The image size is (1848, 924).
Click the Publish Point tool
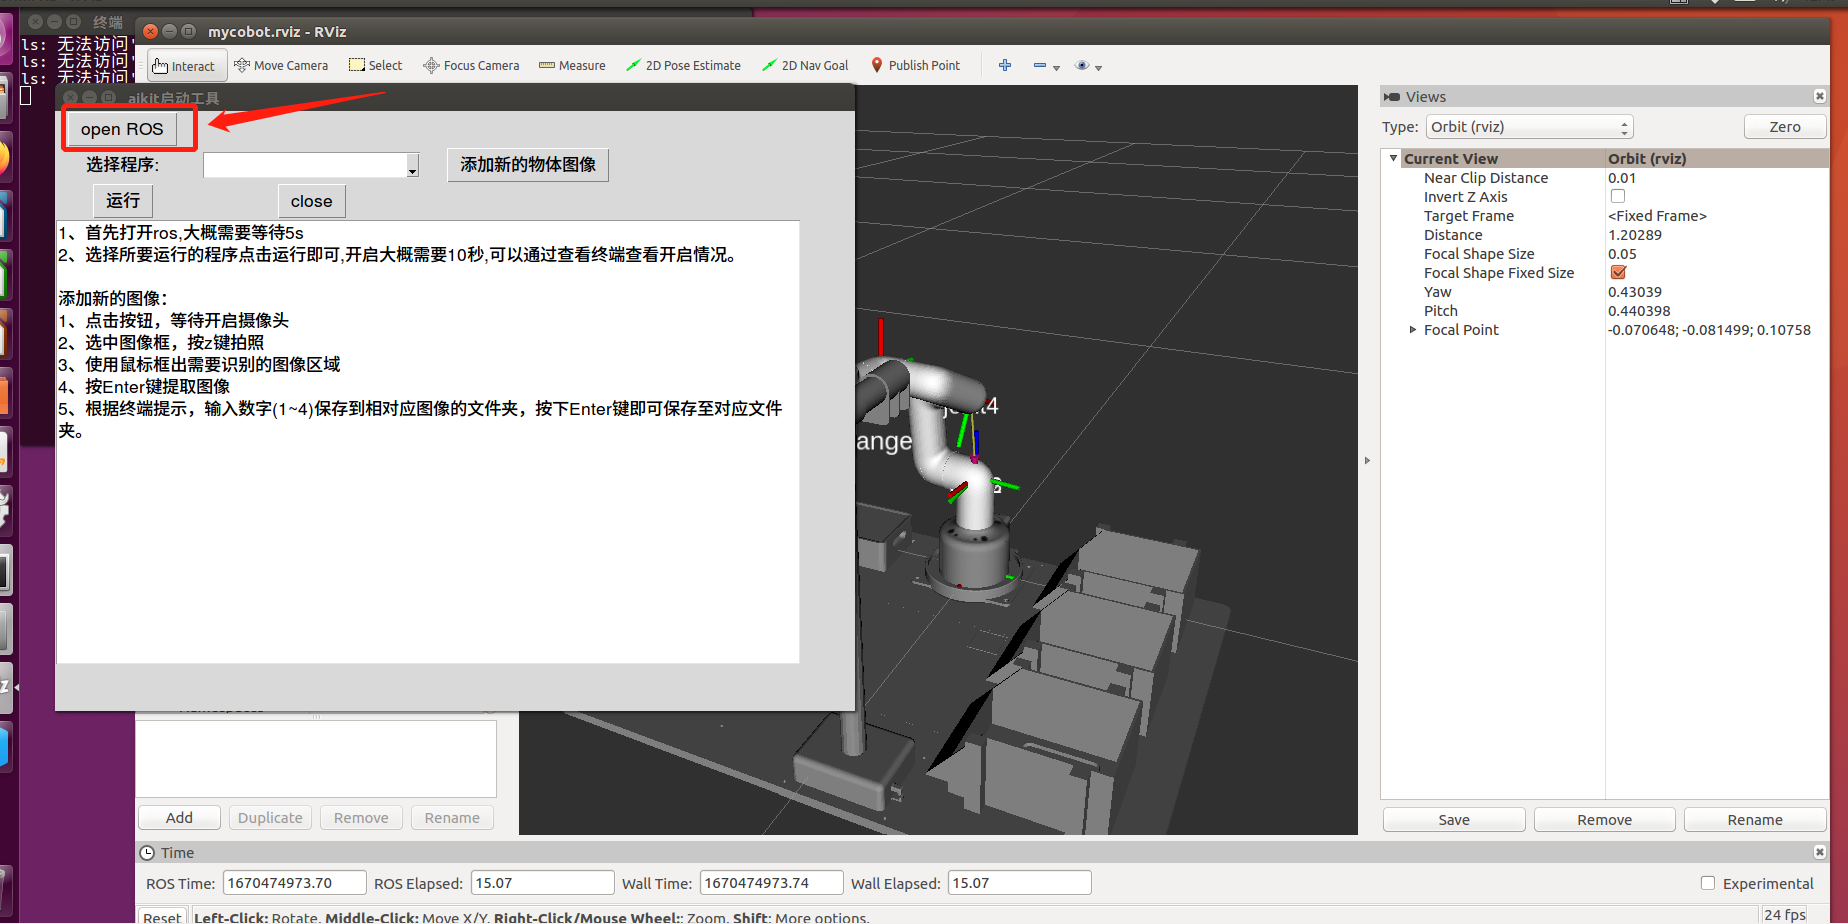[915, 66]
